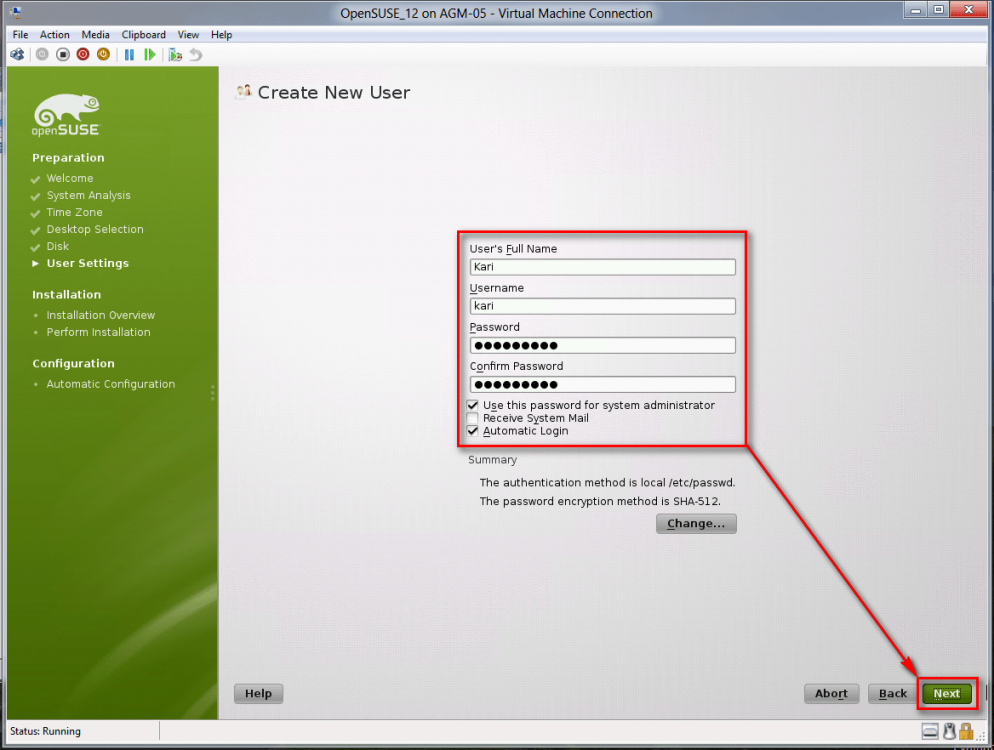Click the Revert undo-arrow toolbar icon

click(x=195, y=55)
